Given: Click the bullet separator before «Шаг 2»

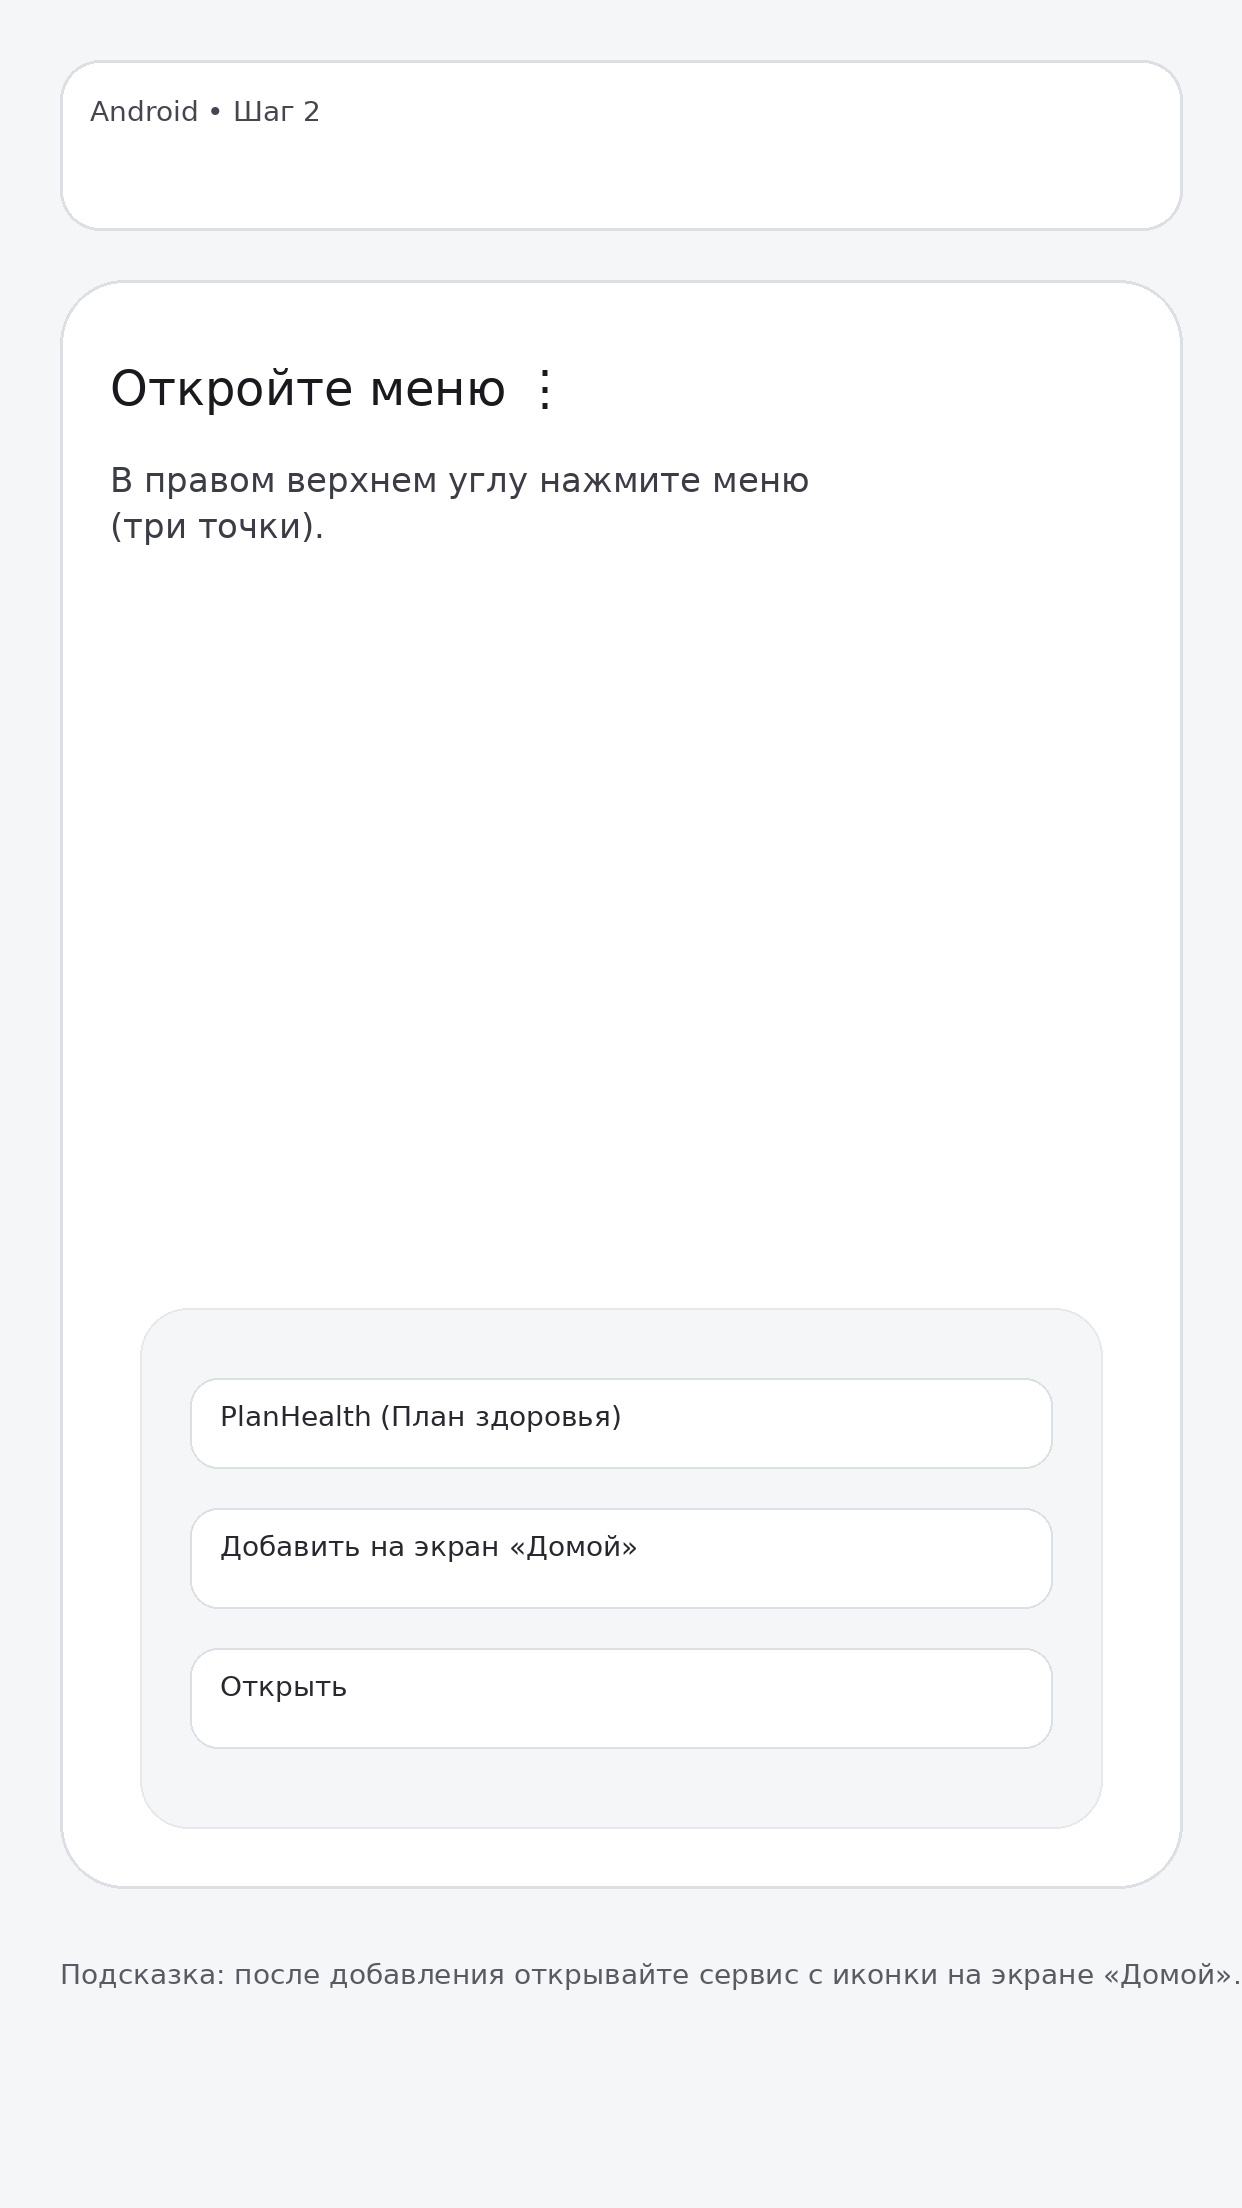Looking at the screenshot, I should [x=215, y=112].
